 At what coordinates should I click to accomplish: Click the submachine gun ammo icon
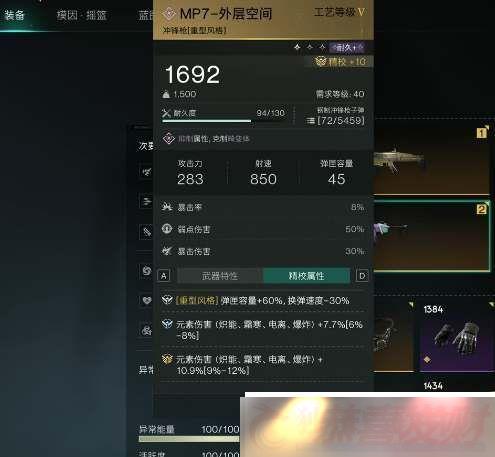pyautogui.click(x=310, y=121)
